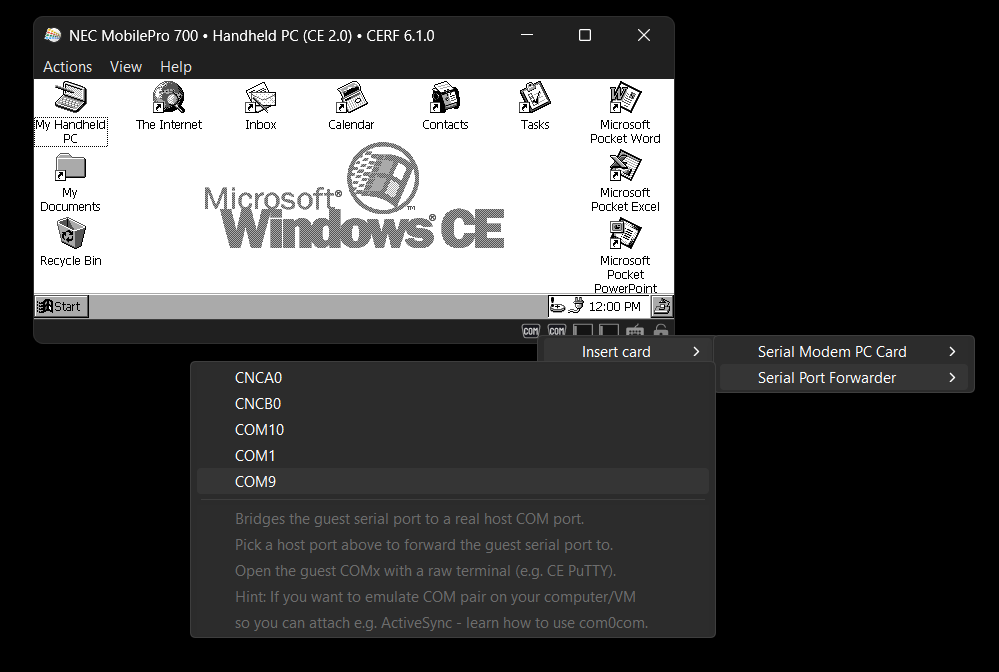Launch Microsoft Pocket Excel icon
Viewport: 999px width, 672px height.
[624, 167]
